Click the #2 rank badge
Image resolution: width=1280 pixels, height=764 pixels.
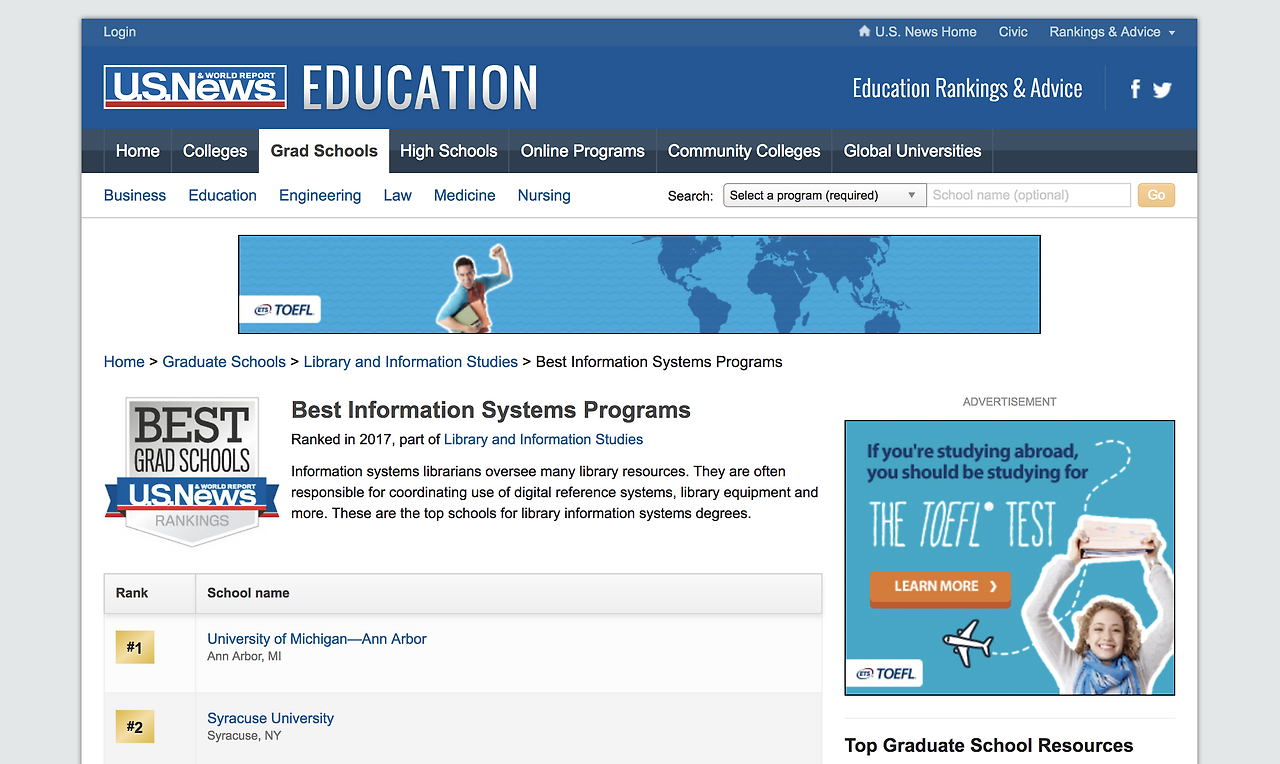tap(134, 727)
